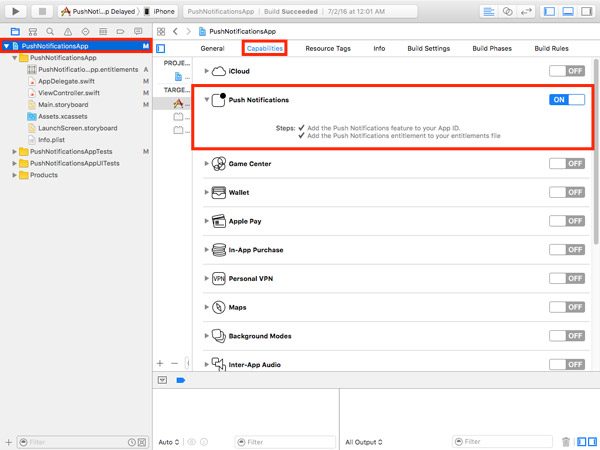Expand the Products folder

tap(14, 175)
